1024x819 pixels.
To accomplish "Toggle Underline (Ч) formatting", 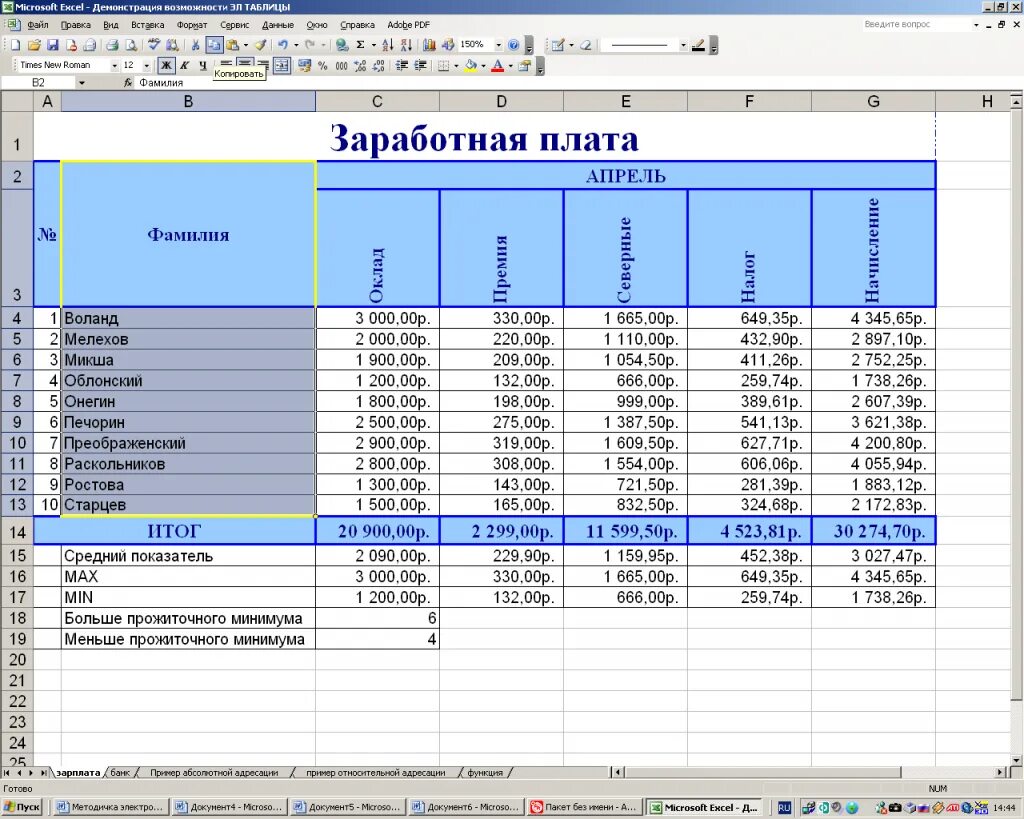I will point(203,65).
